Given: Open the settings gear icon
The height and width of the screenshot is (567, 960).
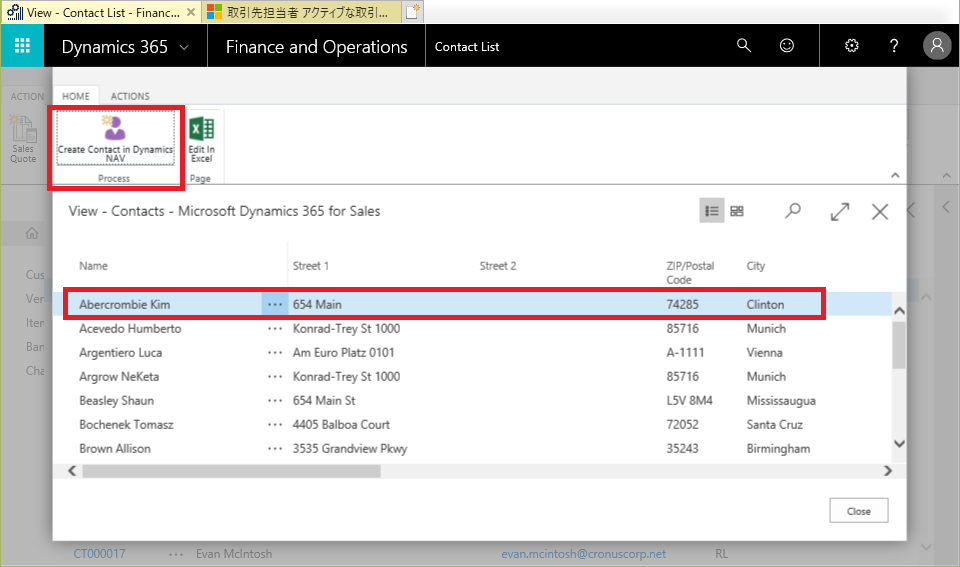Looking at the screenshot, I should point(852,45).
